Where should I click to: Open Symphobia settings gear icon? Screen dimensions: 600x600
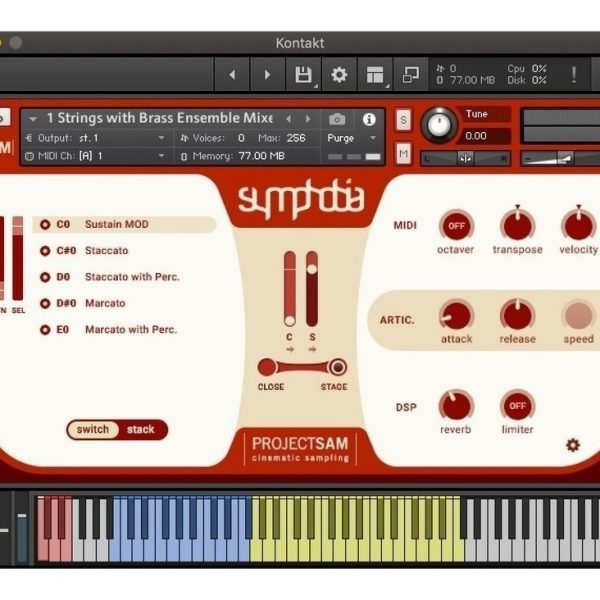(573, 445)
